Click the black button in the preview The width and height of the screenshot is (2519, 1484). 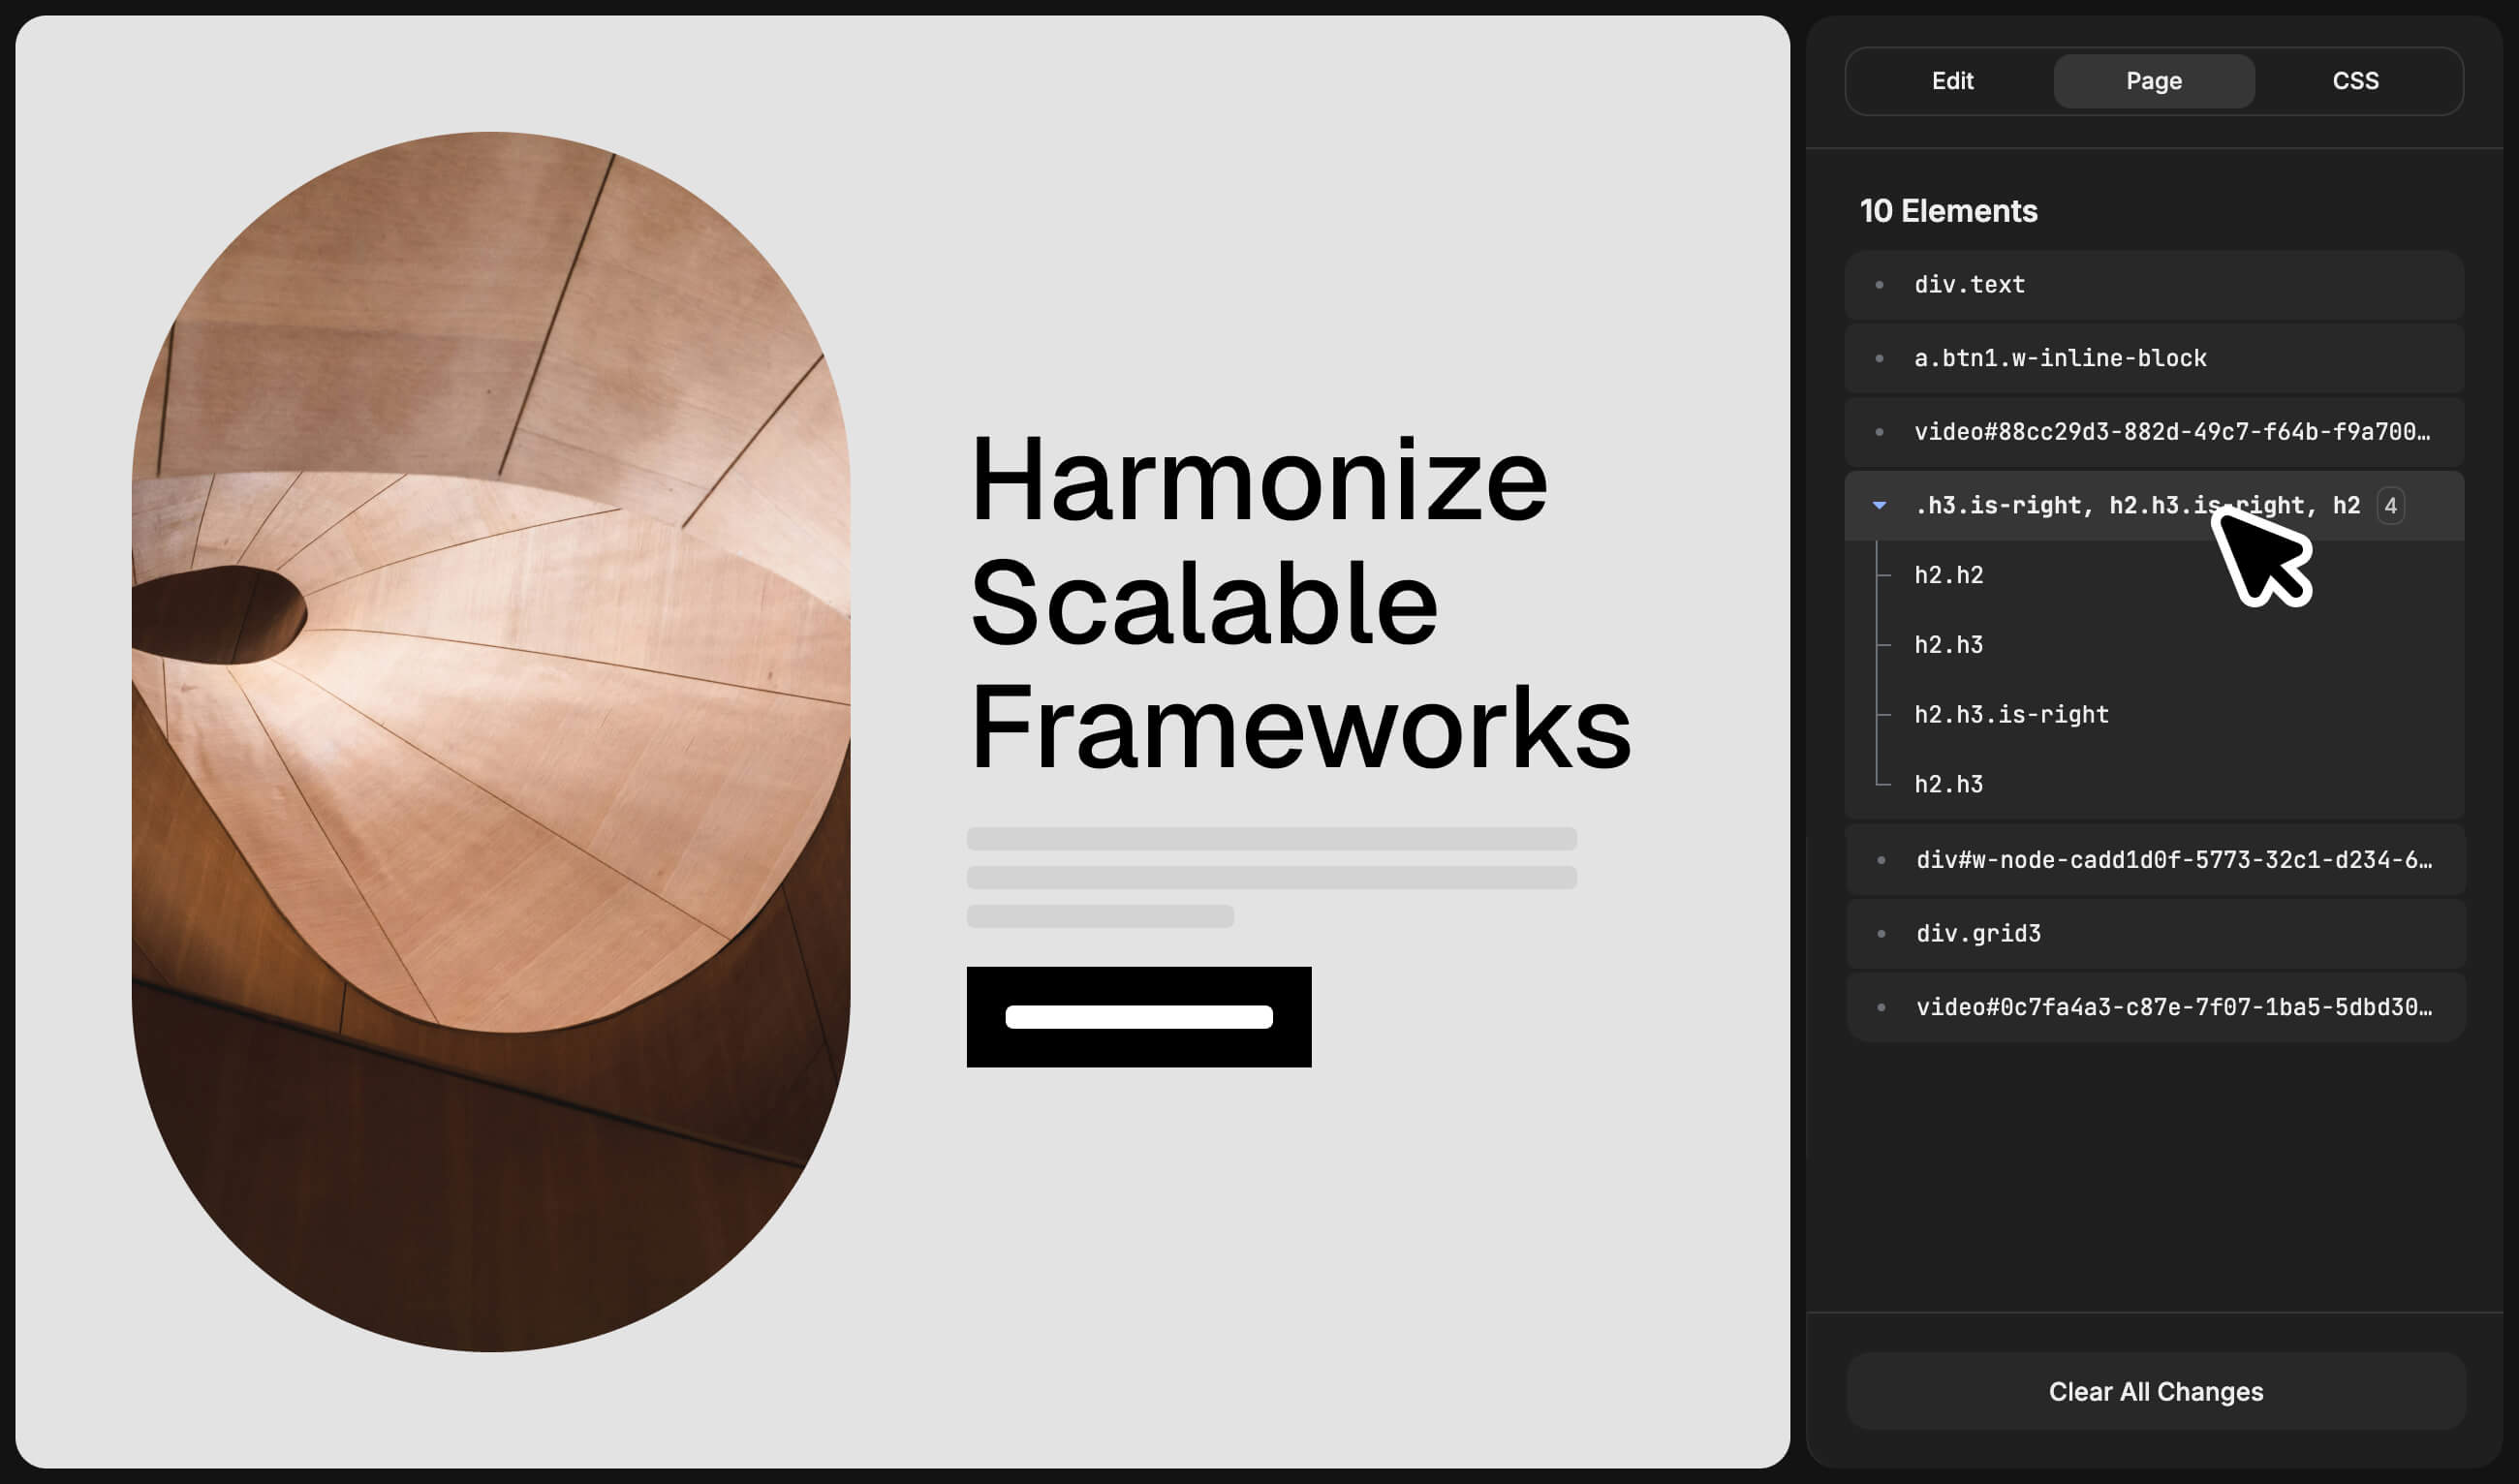pos(1138,1017)
